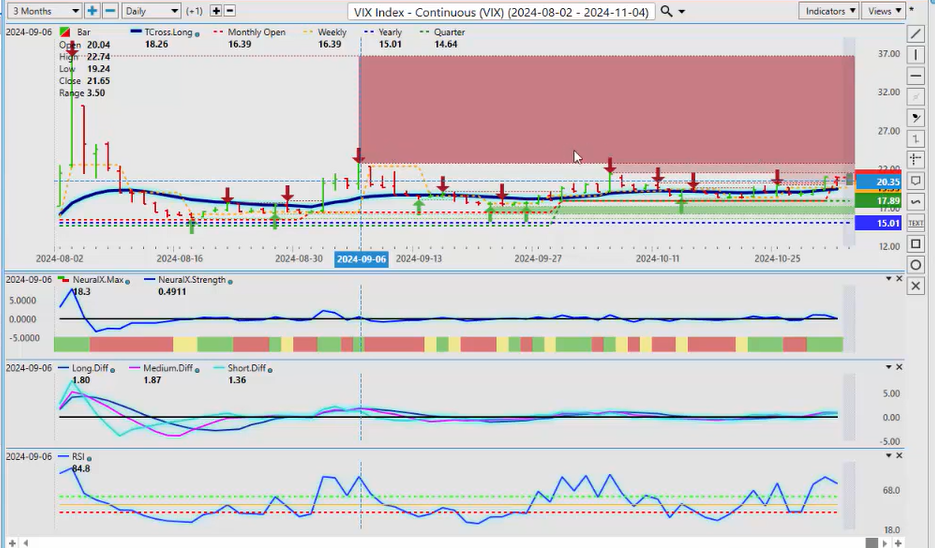
Task: Click the Bar legend color icon
Action: (64, 32)
